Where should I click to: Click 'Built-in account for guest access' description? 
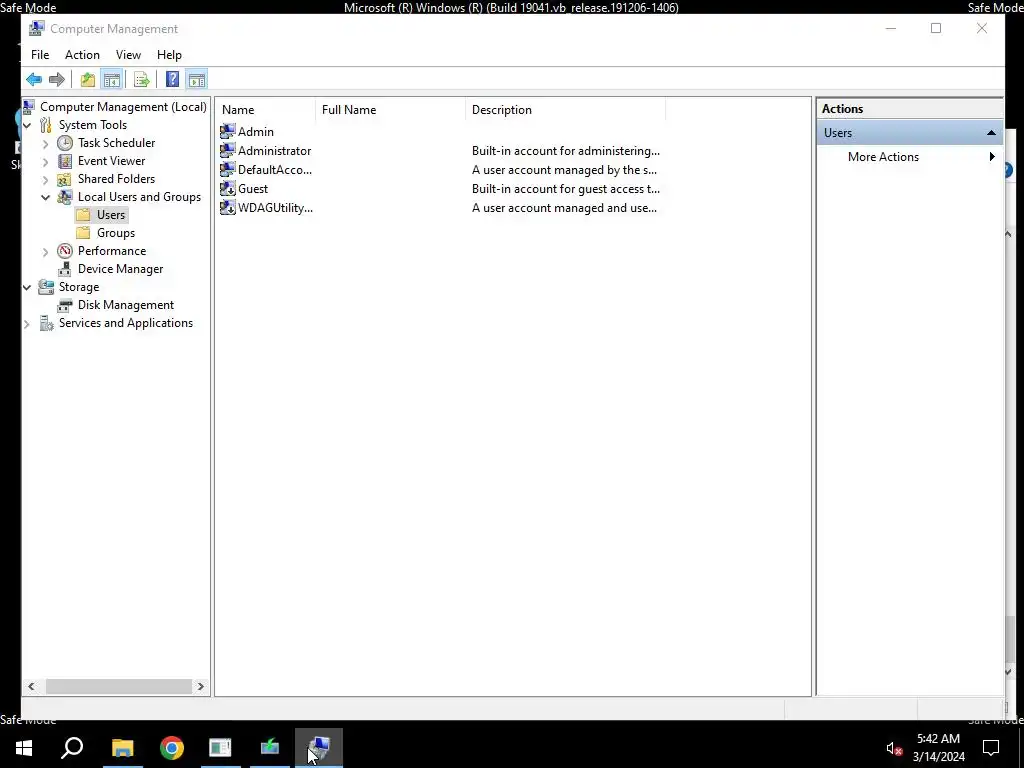coord(566,189)
